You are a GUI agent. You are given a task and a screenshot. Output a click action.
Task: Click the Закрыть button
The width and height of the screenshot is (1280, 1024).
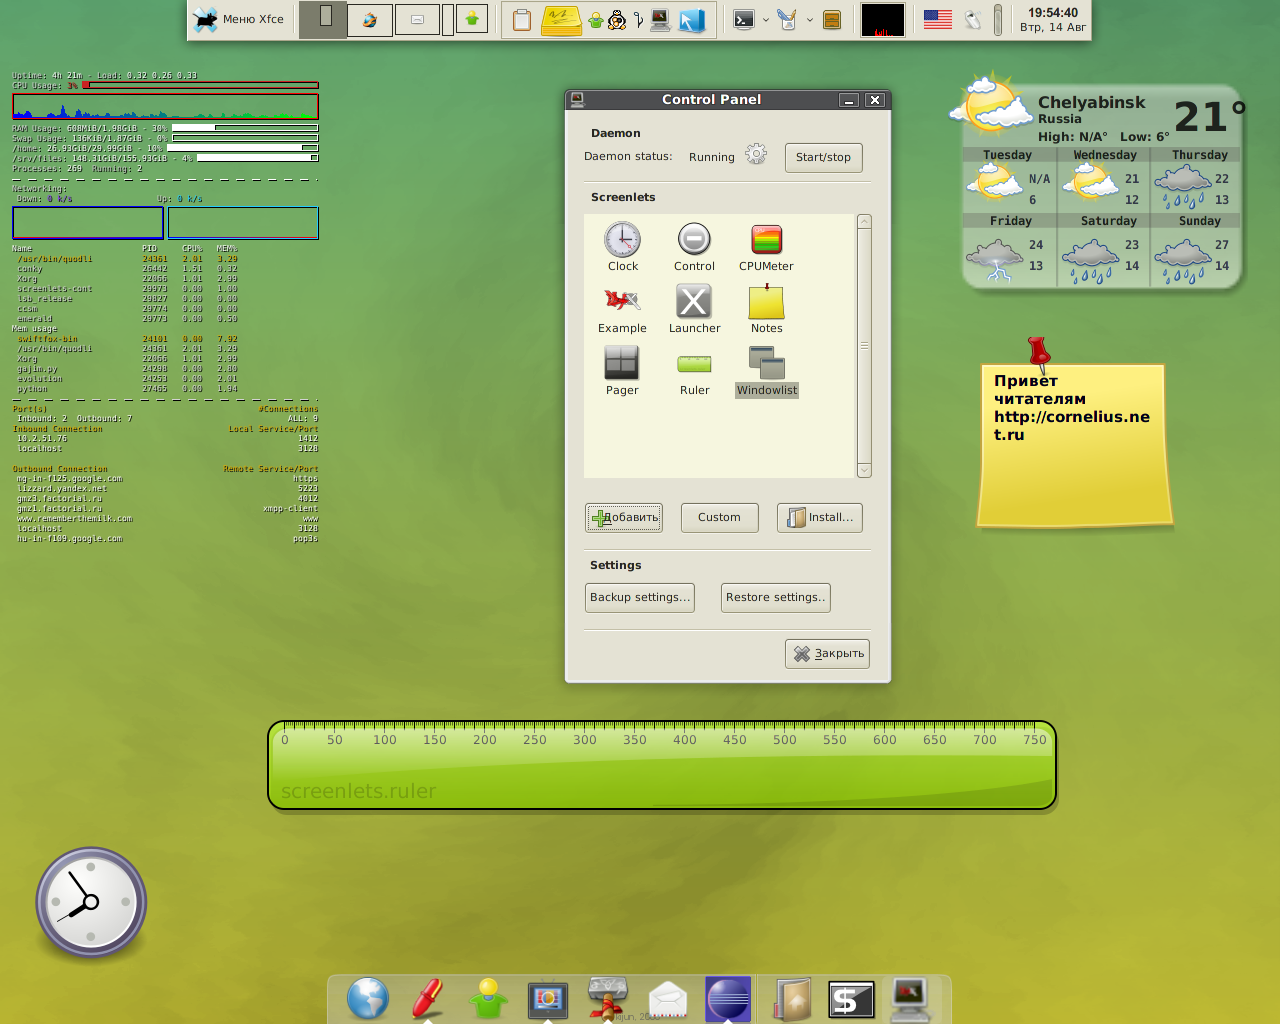pos(828,653)
